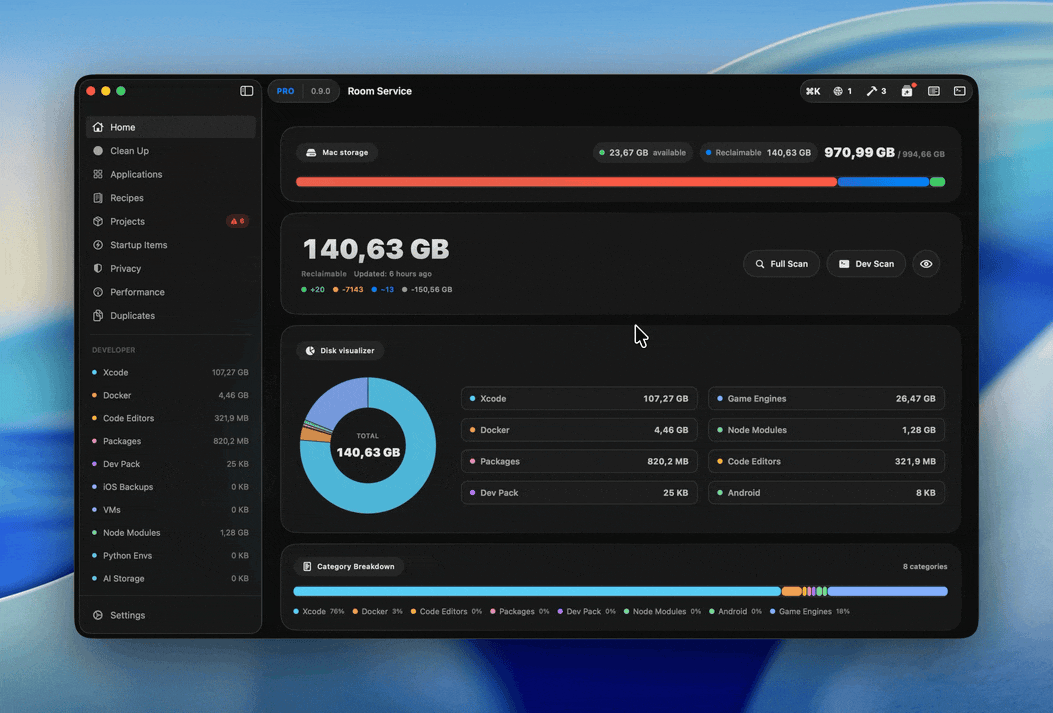Click the Node Modules 1,28 GB row

coord(827,430)
